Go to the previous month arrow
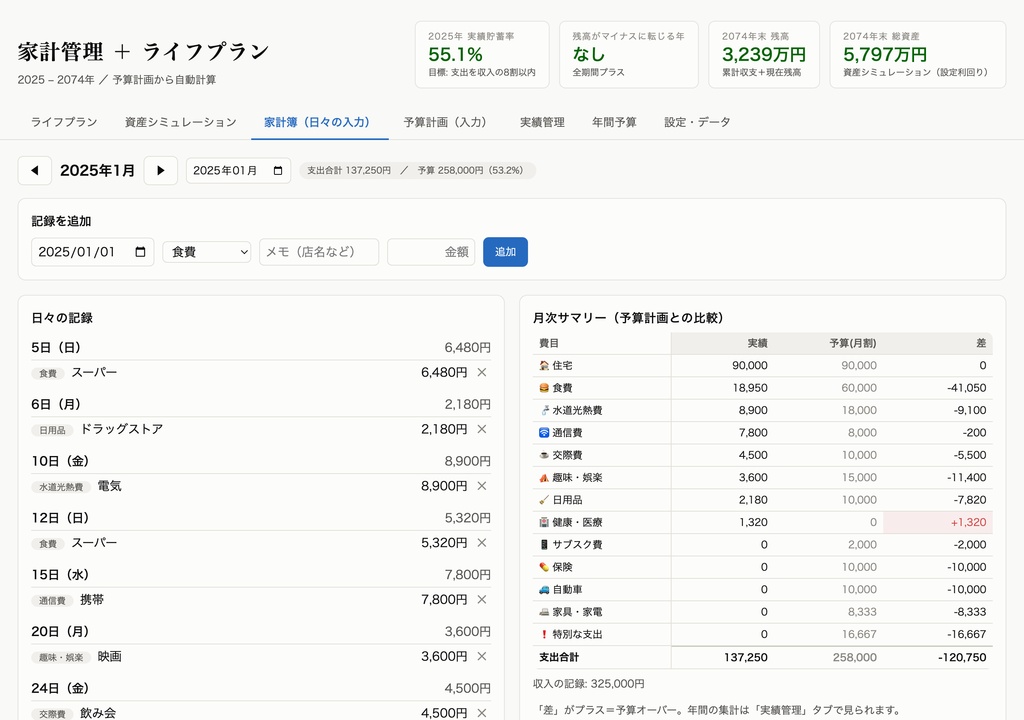1024x720 pixels. tap(35, 171)
